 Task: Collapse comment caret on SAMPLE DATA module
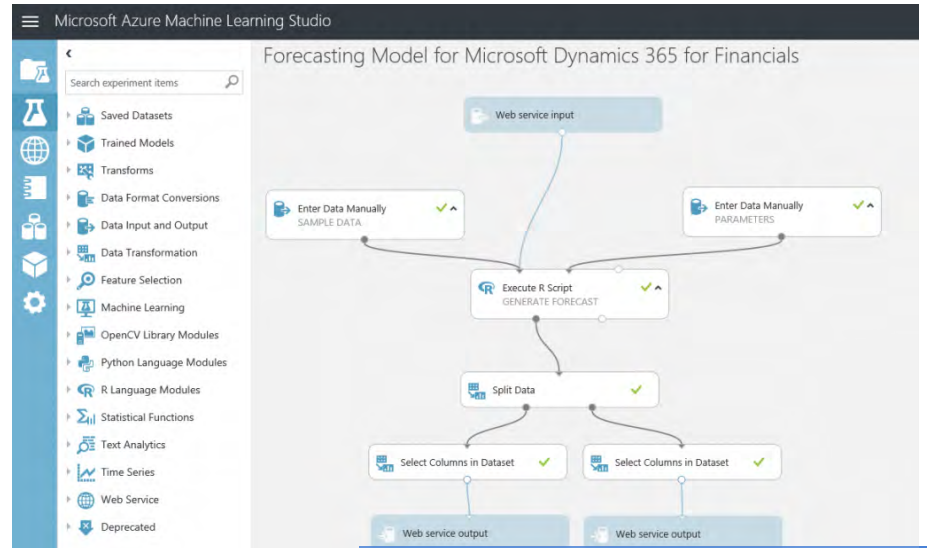pos(453,209)
